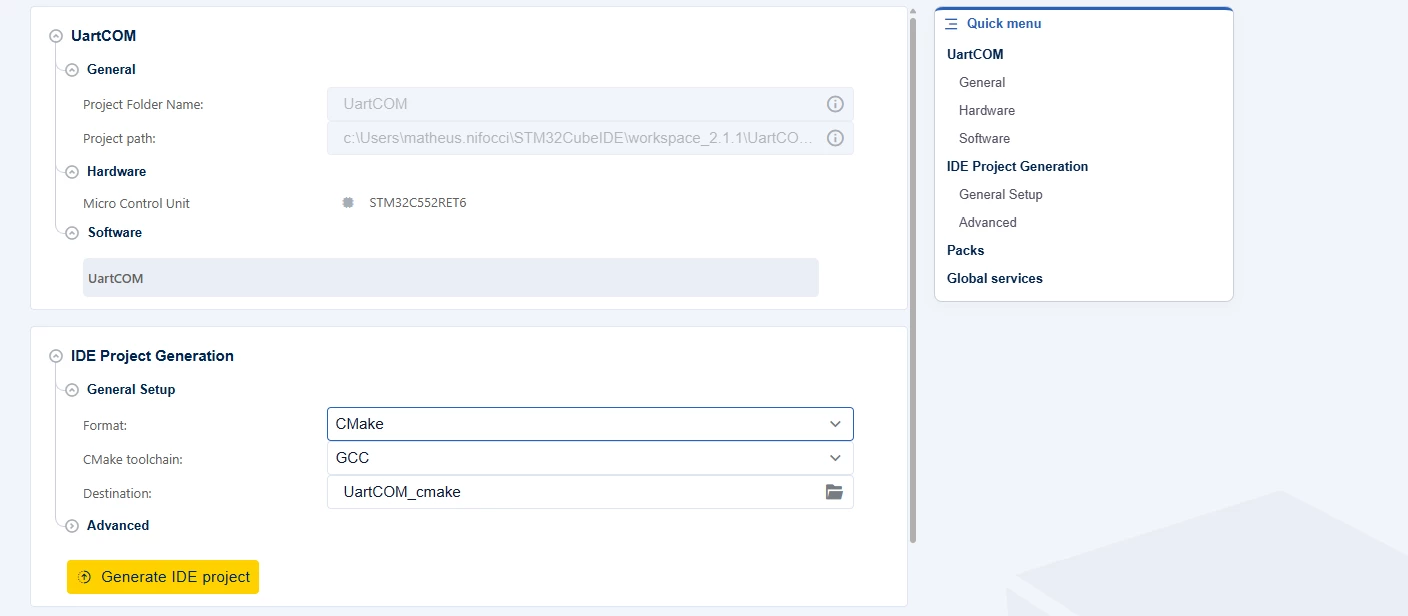Go to Packs in Quick menu
The width and height of the screenshot is (1408, 616).
[965, 250]
